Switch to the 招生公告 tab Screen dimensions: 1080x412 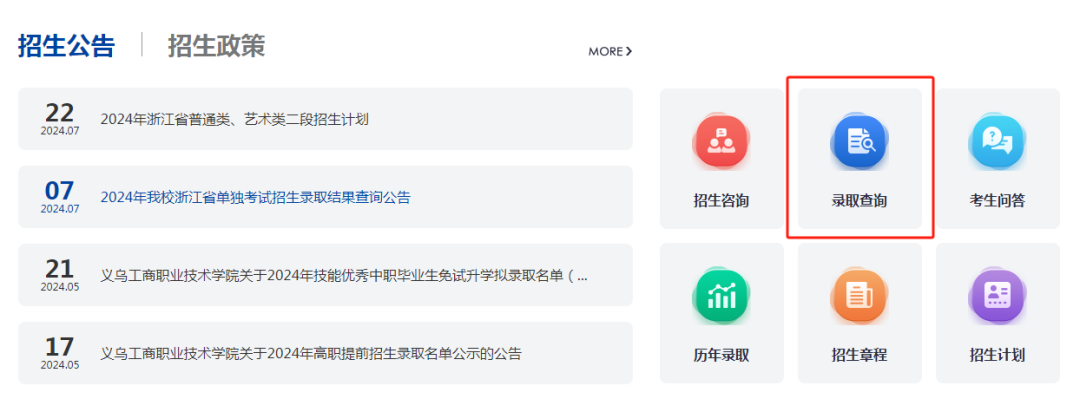coord(66,46)
